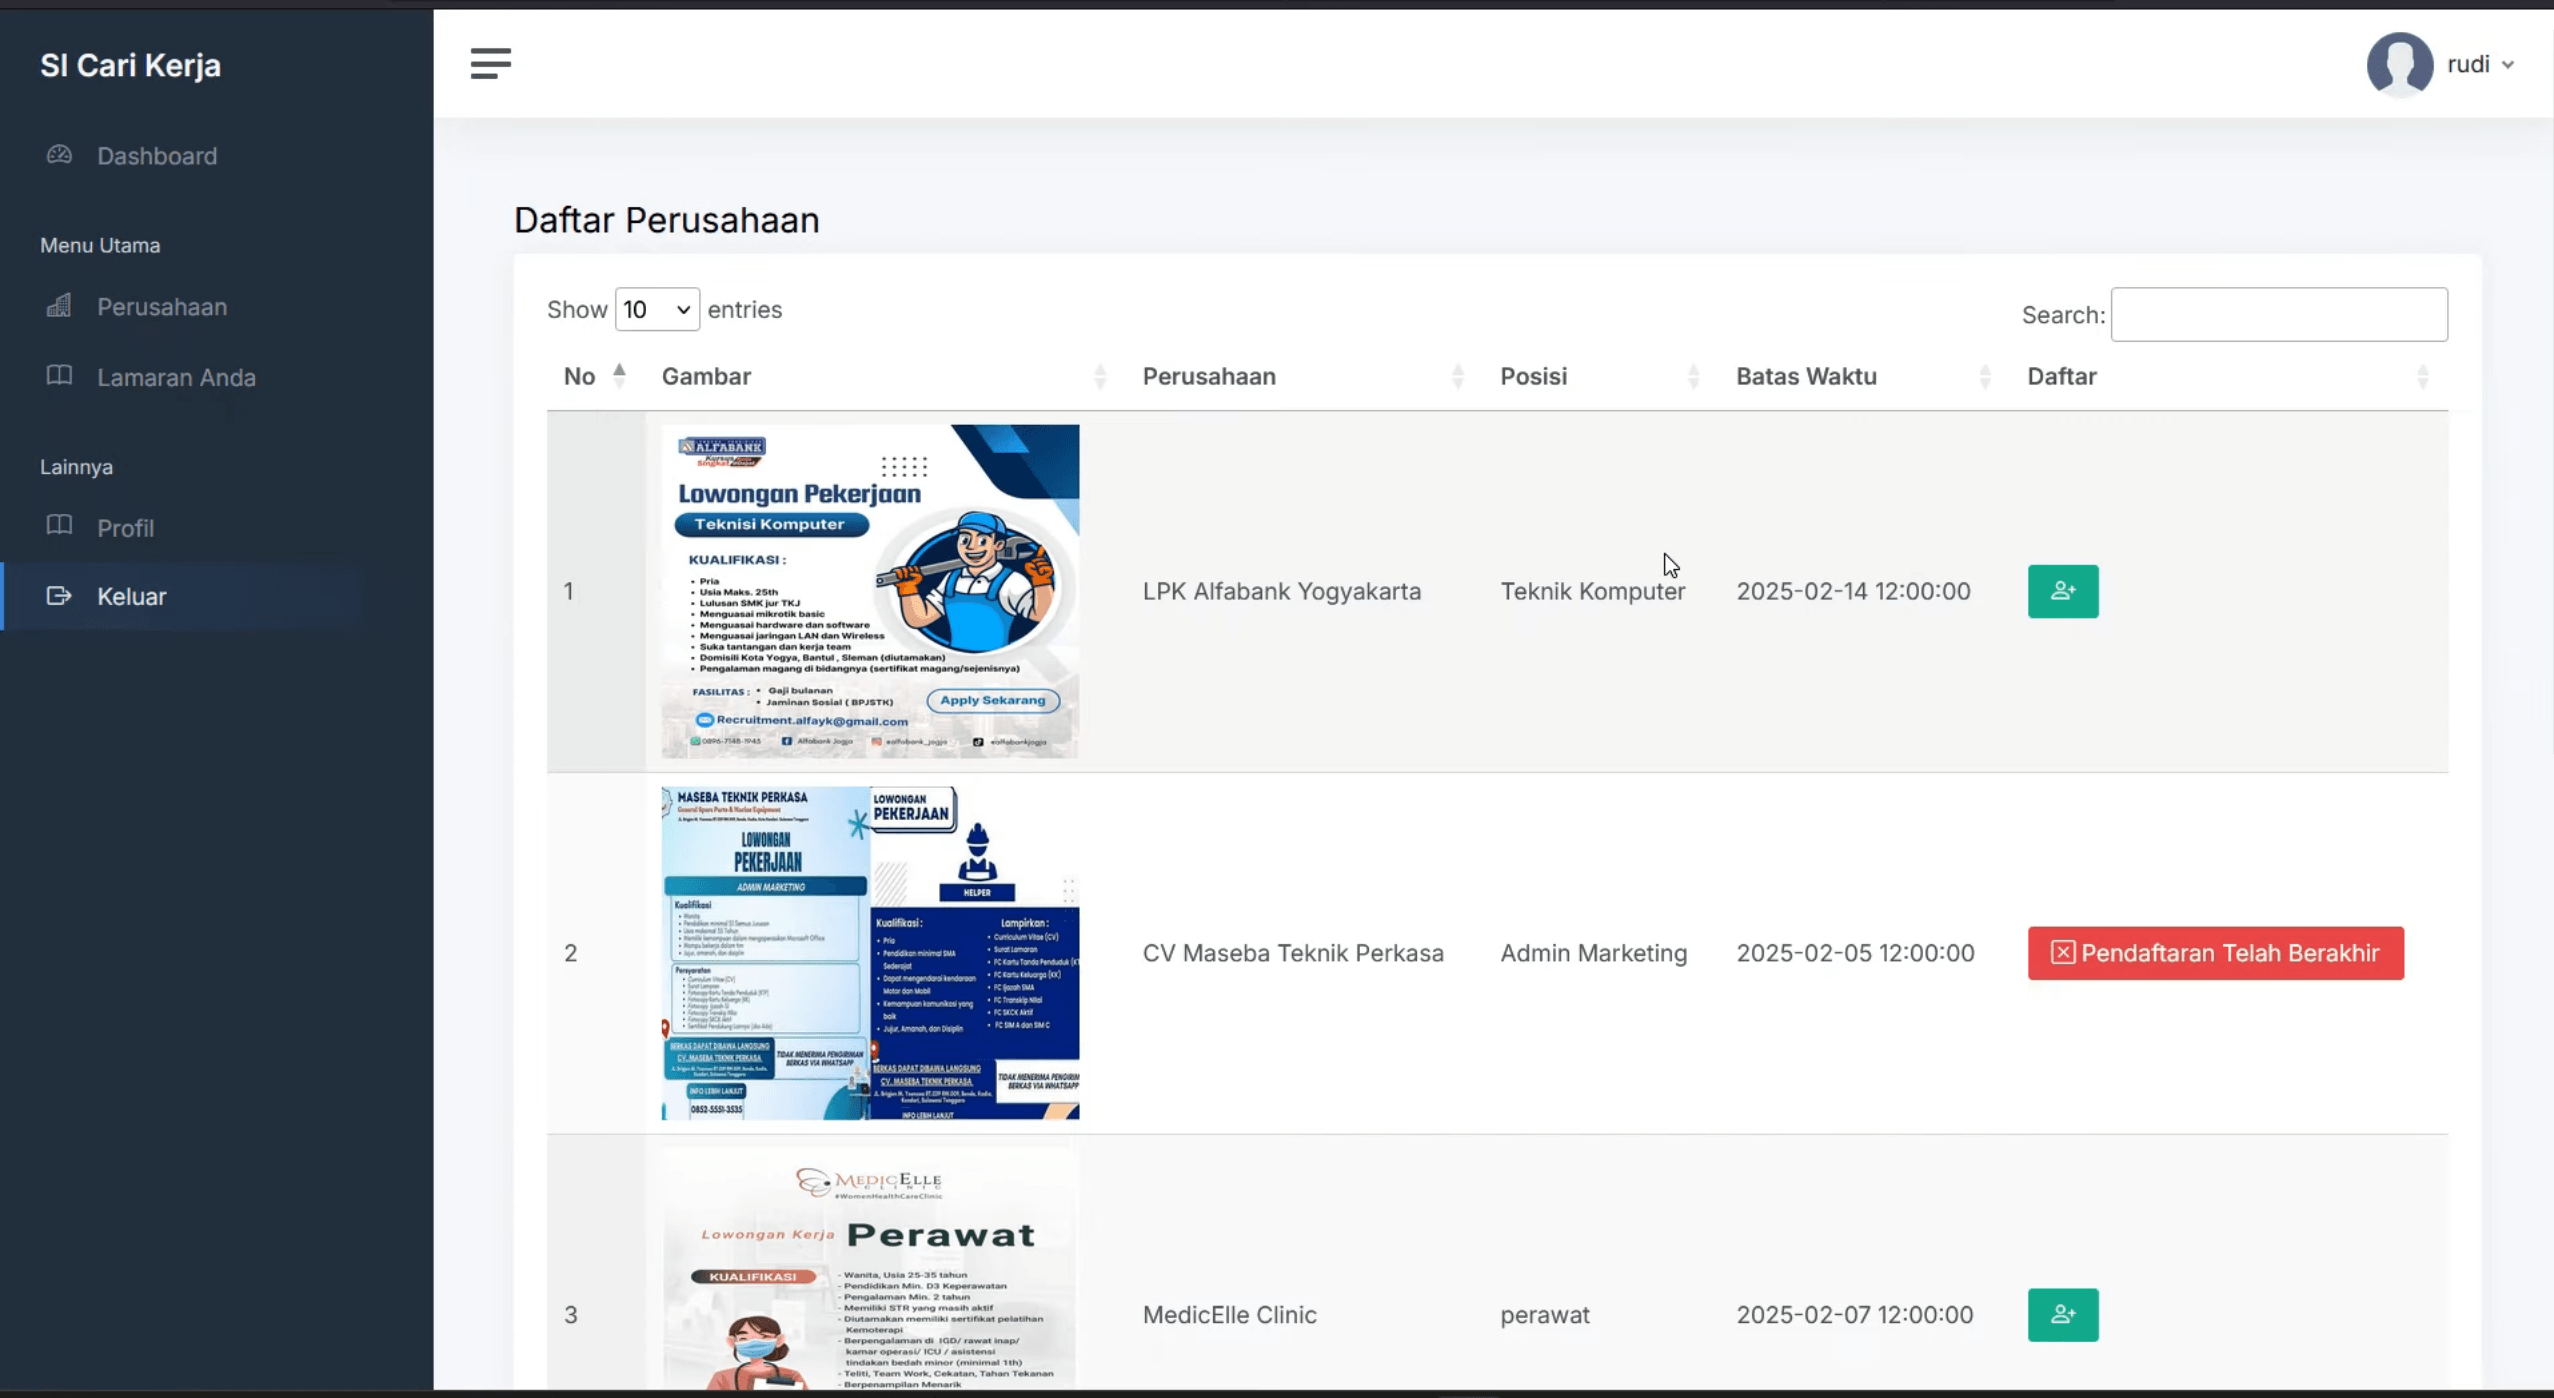Click the Admin Marketing position cell
Screen dimensions: 2554x1398
click(x=1593, y=953)
